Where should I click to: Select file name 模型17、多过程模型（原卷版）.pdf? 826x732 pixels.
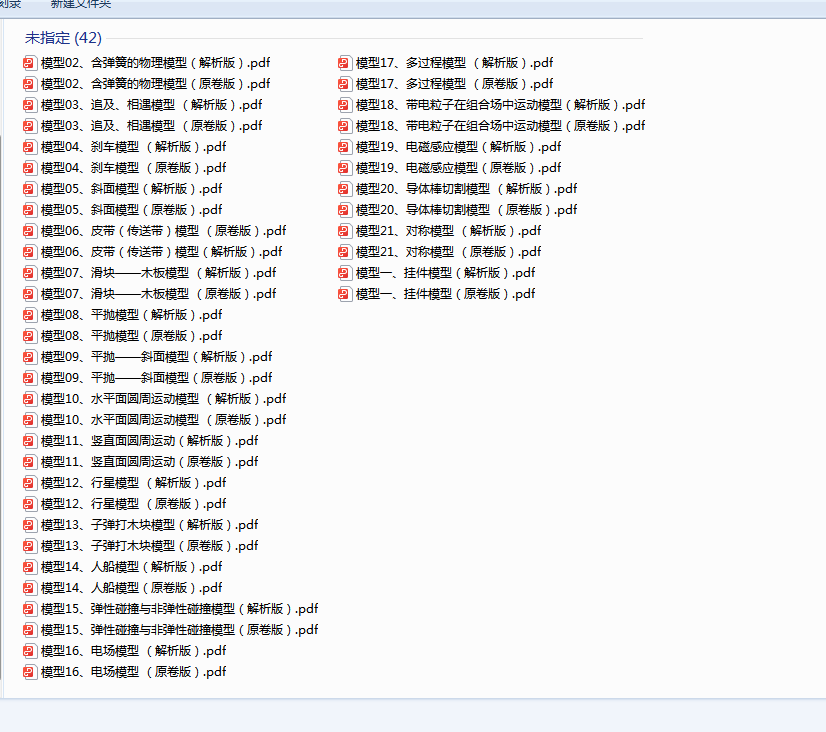(455, 84)
